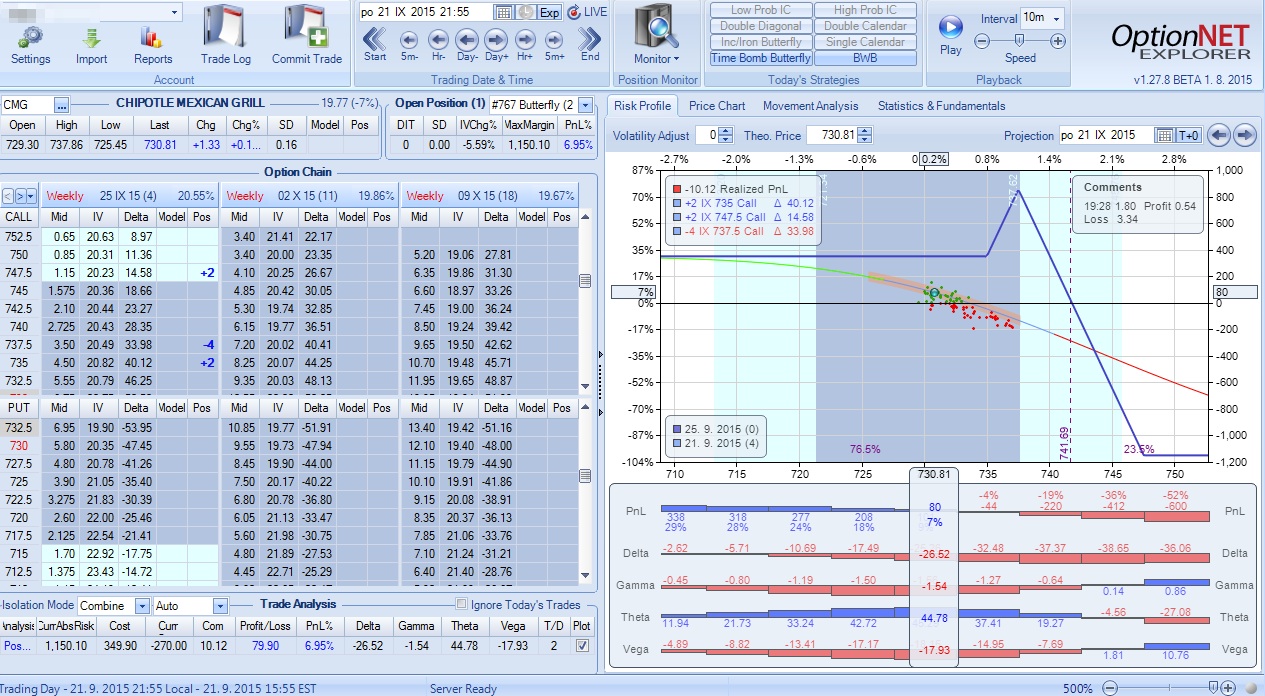Select the Risk Profile tab
The height and width of the screenshot is (696, 1265).
[643, 106]
